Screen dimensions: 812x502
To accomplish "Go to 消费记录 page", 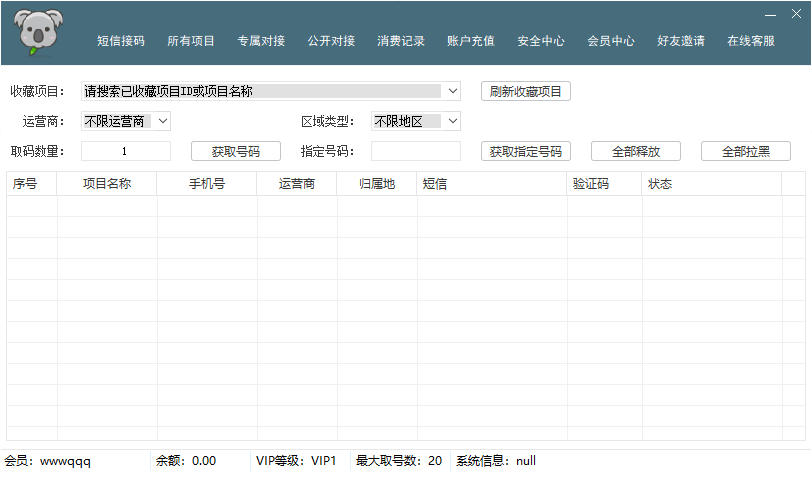I will (401, 41).
